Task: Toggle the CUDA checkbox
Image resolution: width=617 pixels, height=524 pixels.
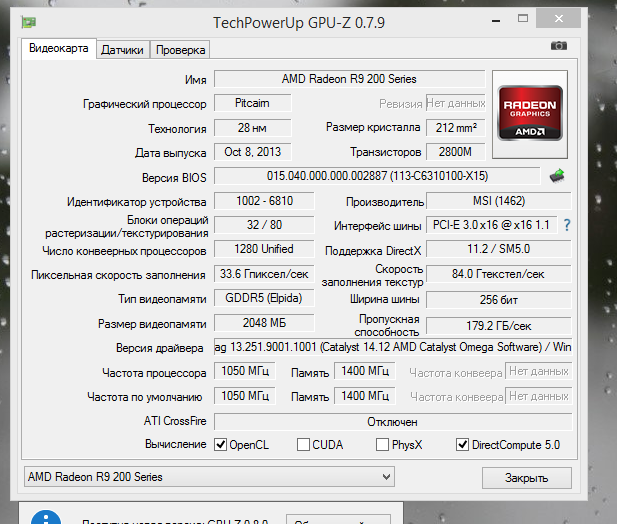Action: click(x=303, y=445)
